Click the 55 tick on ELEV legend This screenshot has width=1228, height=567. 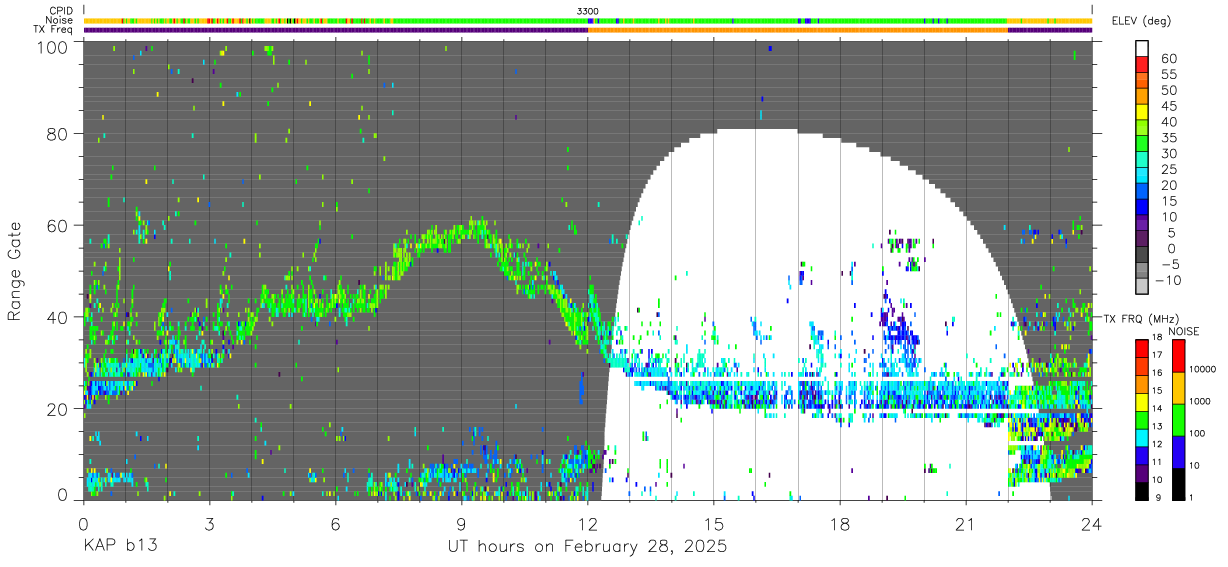click(x=1167, y=74)
